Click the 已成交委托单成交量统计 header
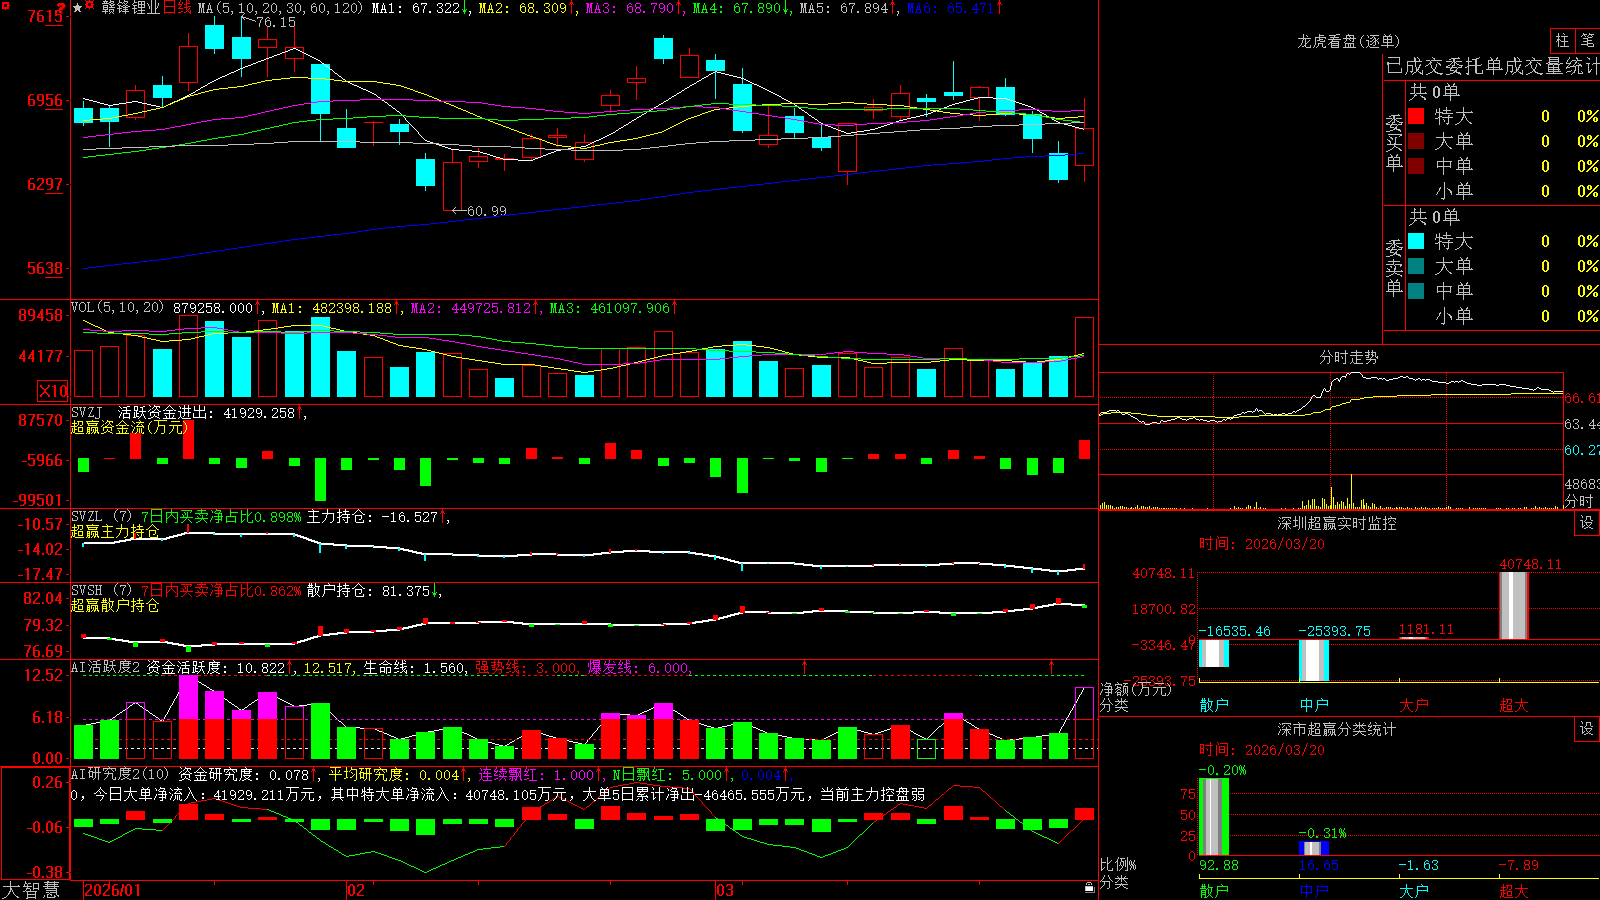Screen dimensions: 1600x900 [1492, 66]
